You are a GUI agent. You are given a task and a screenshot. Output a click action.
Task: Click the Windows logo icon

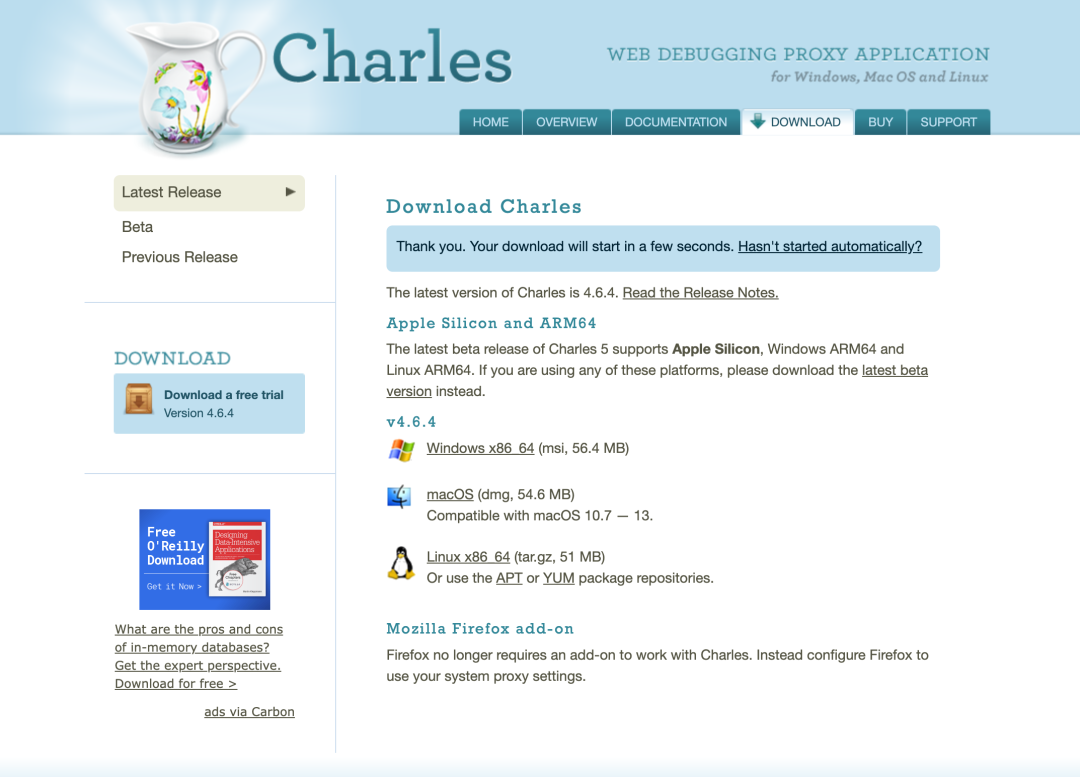point(401,450)
